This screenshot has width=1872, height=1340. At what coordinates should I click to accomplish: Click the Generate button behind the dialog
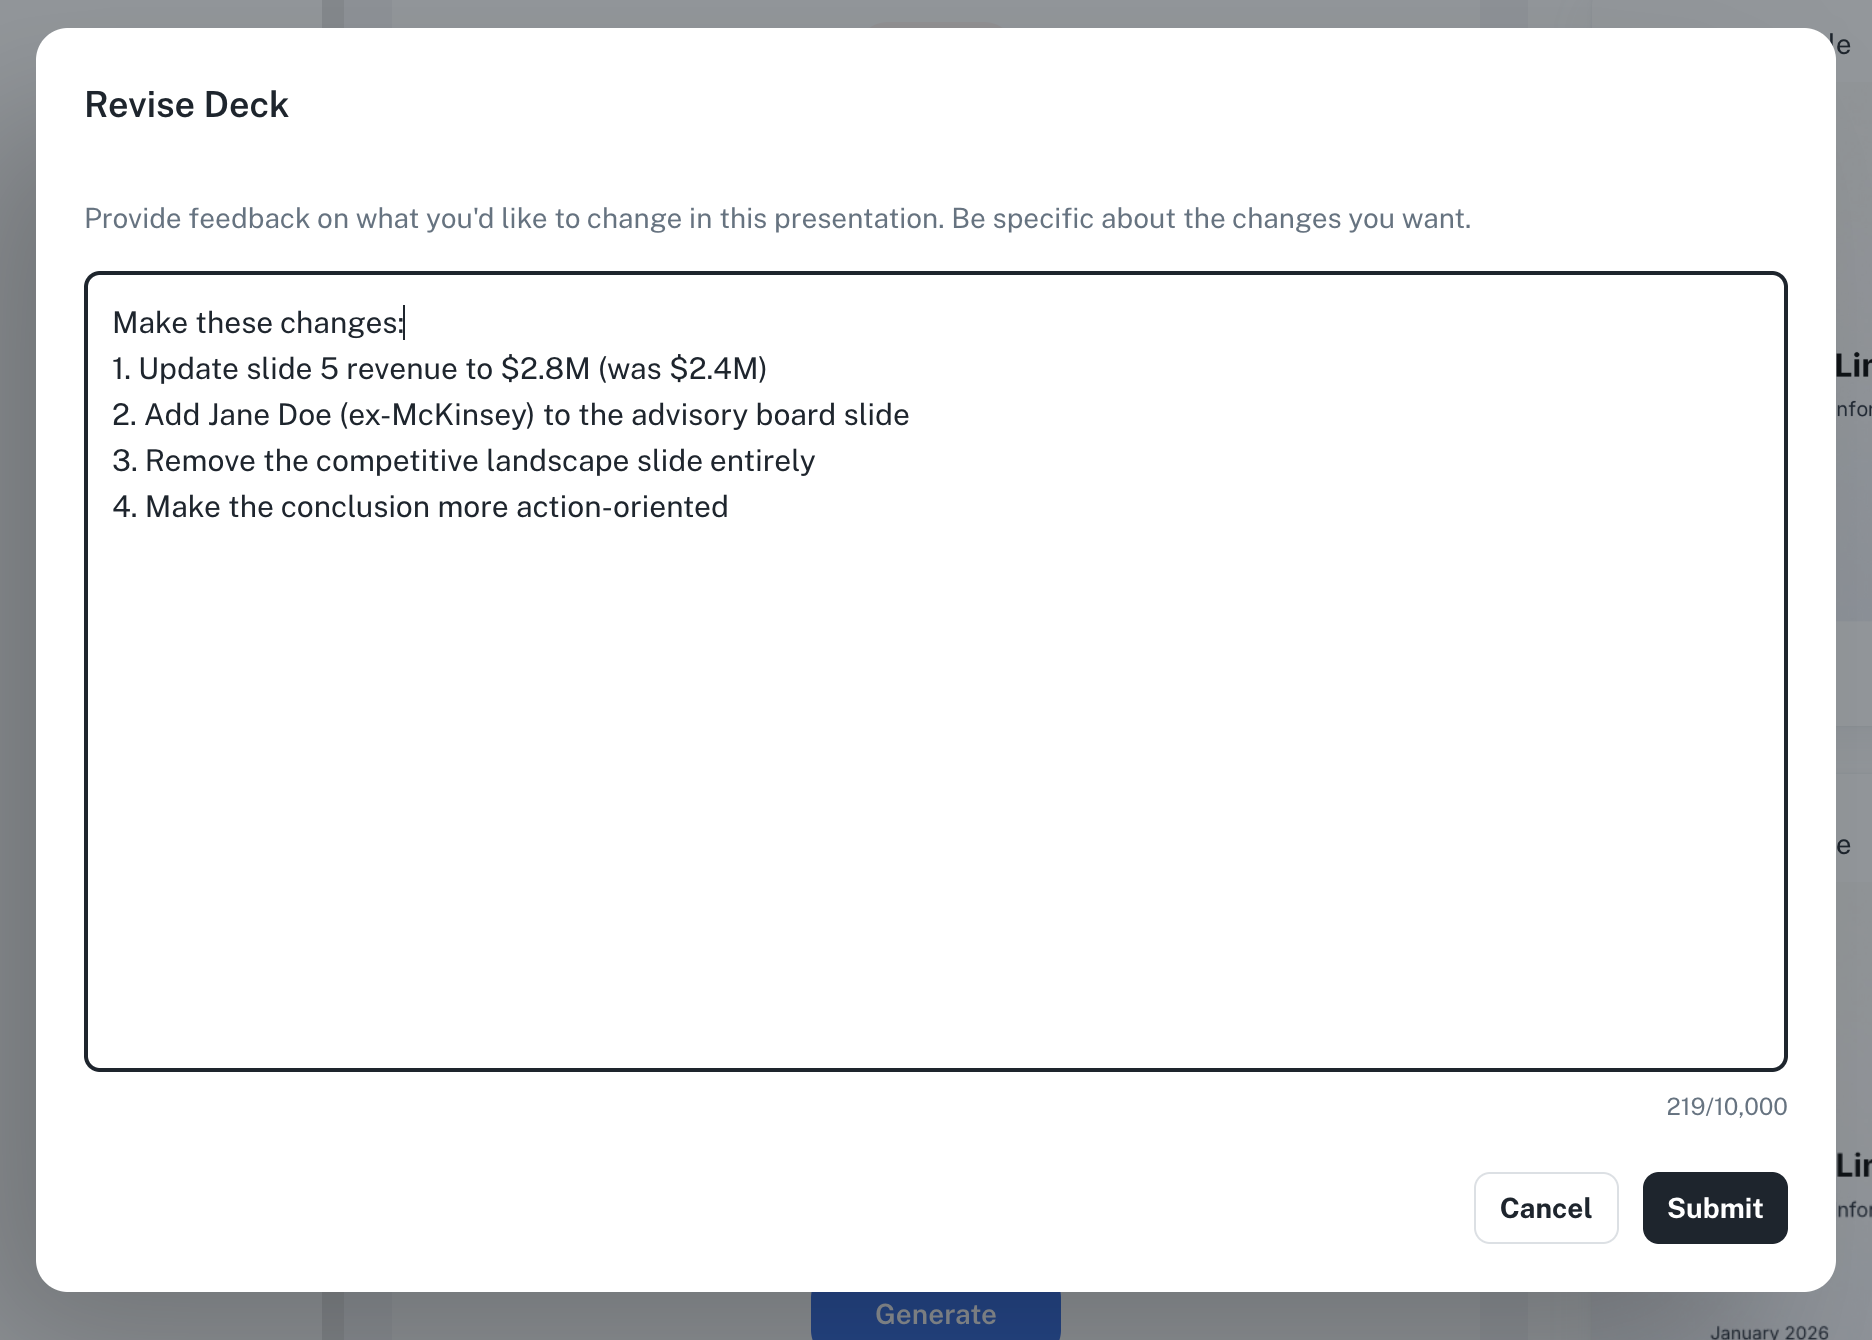click(935, 1314)
